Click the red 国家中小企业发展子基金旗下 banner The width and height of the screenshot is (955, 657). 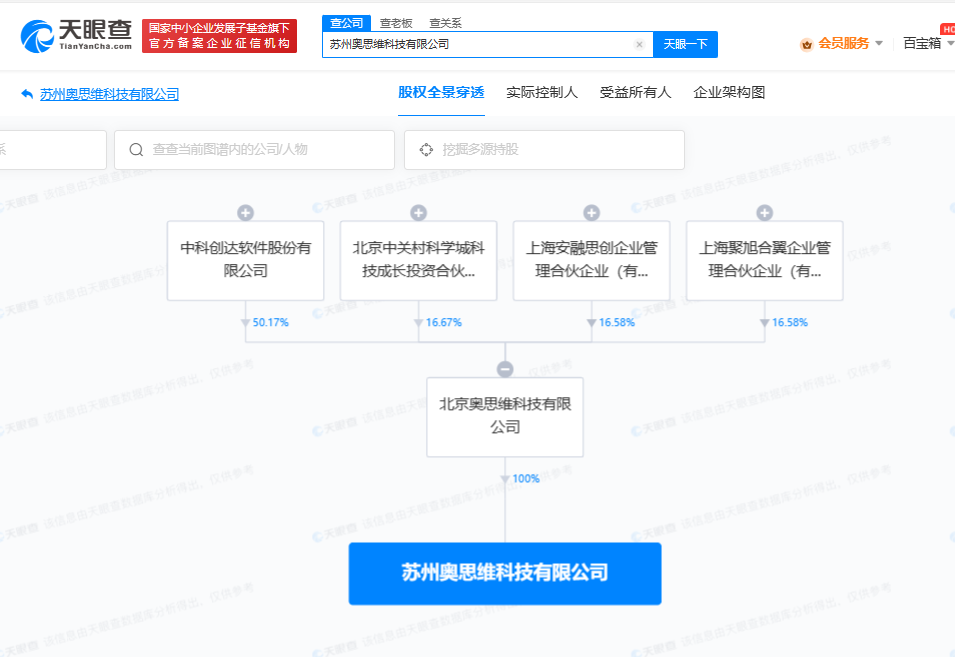click(219, 36)
